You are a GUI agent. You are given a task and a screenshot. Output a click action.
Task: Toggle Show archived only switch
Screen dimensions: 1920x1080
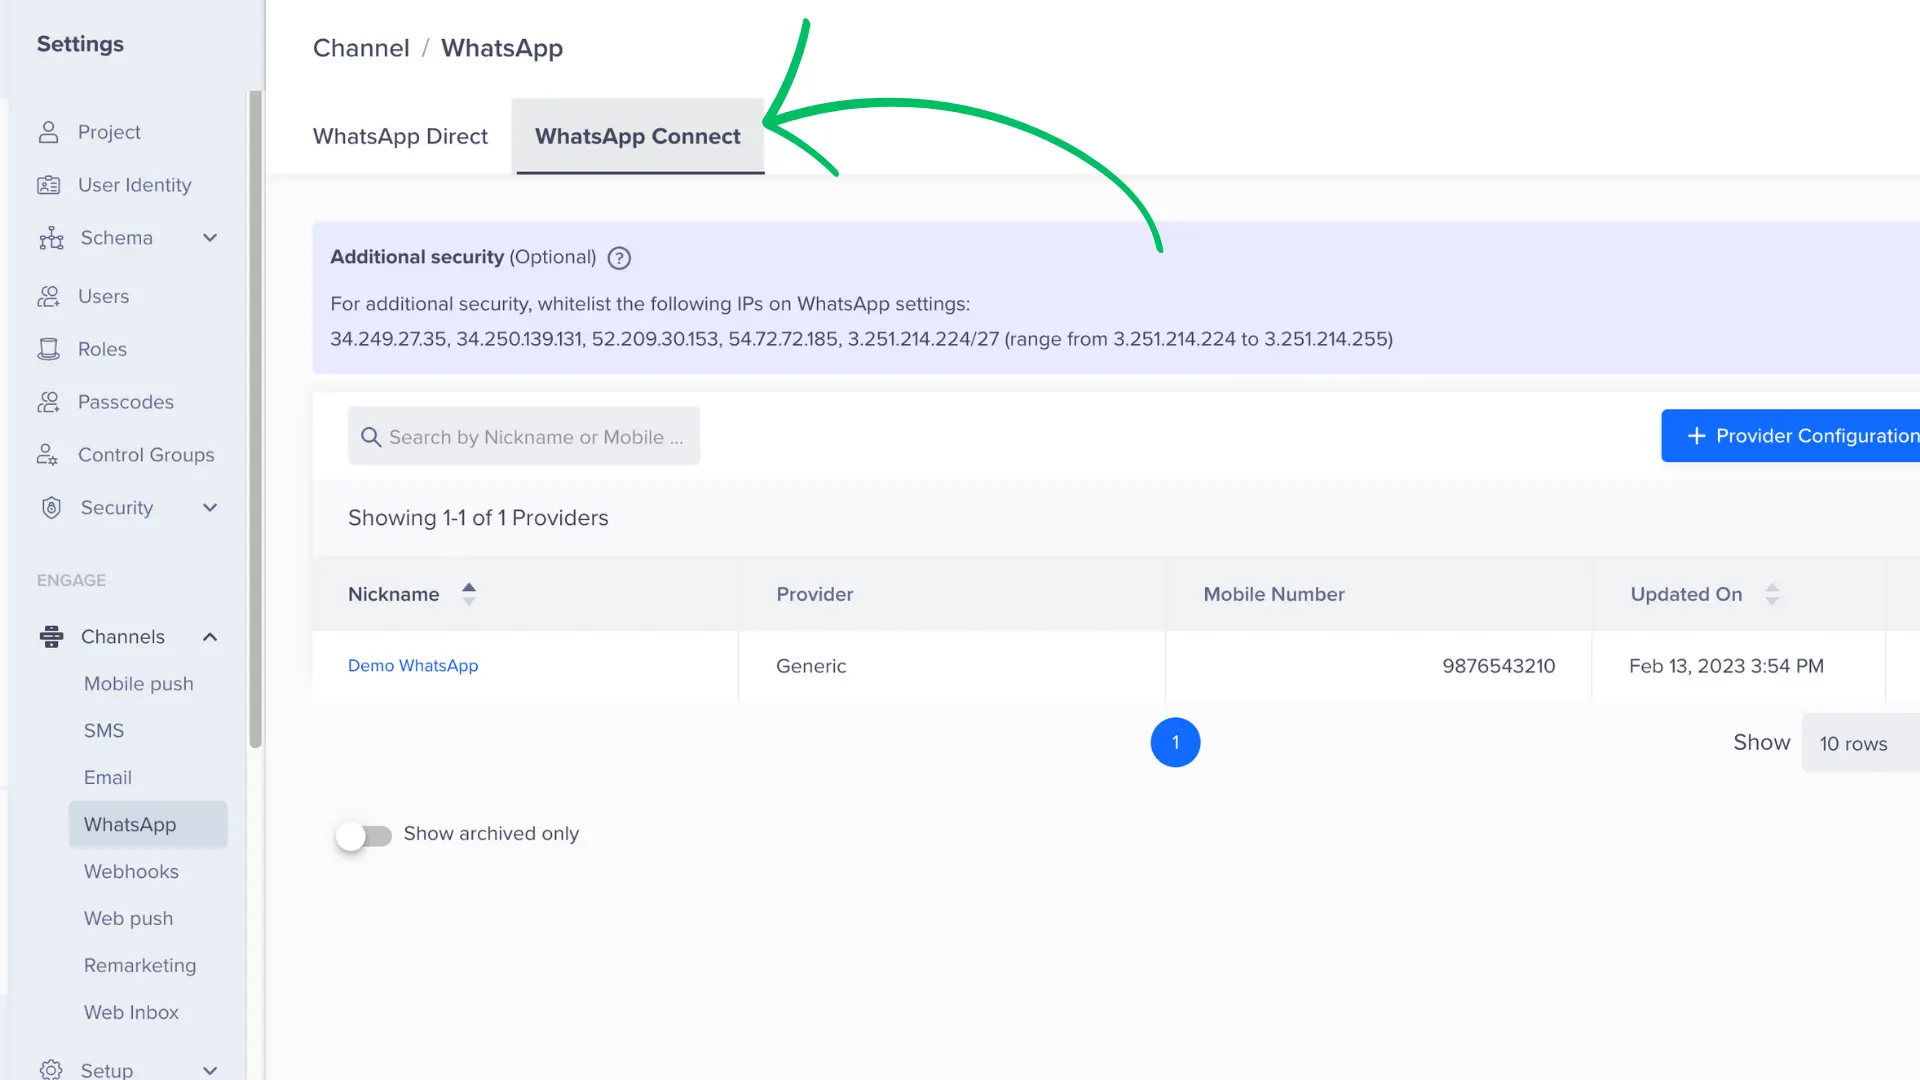click(x=364, y=835)
